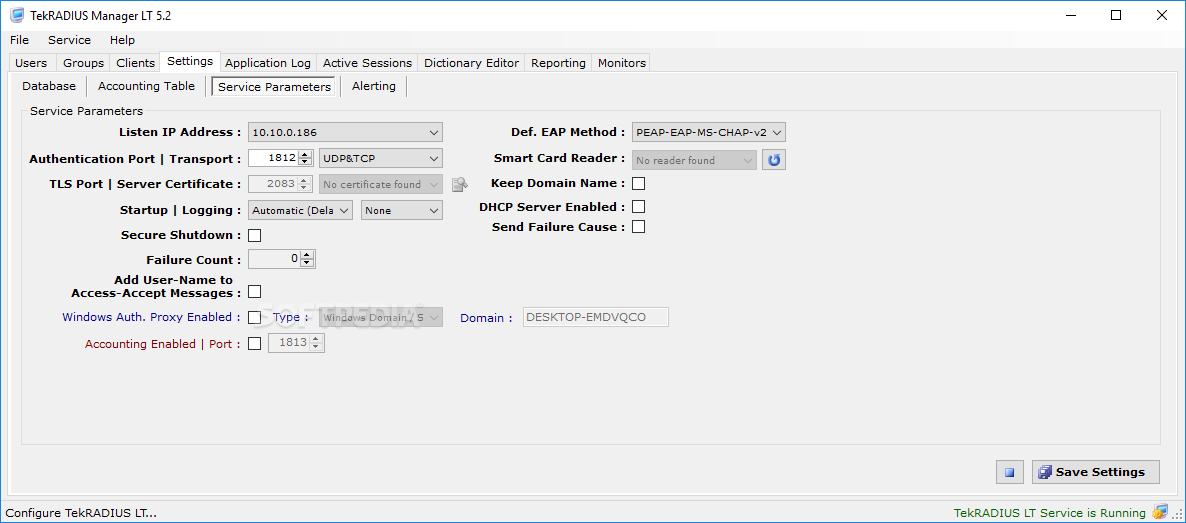Open Windows Domain type dropdown
1186x523 pixels.
[x=381, y=318]
